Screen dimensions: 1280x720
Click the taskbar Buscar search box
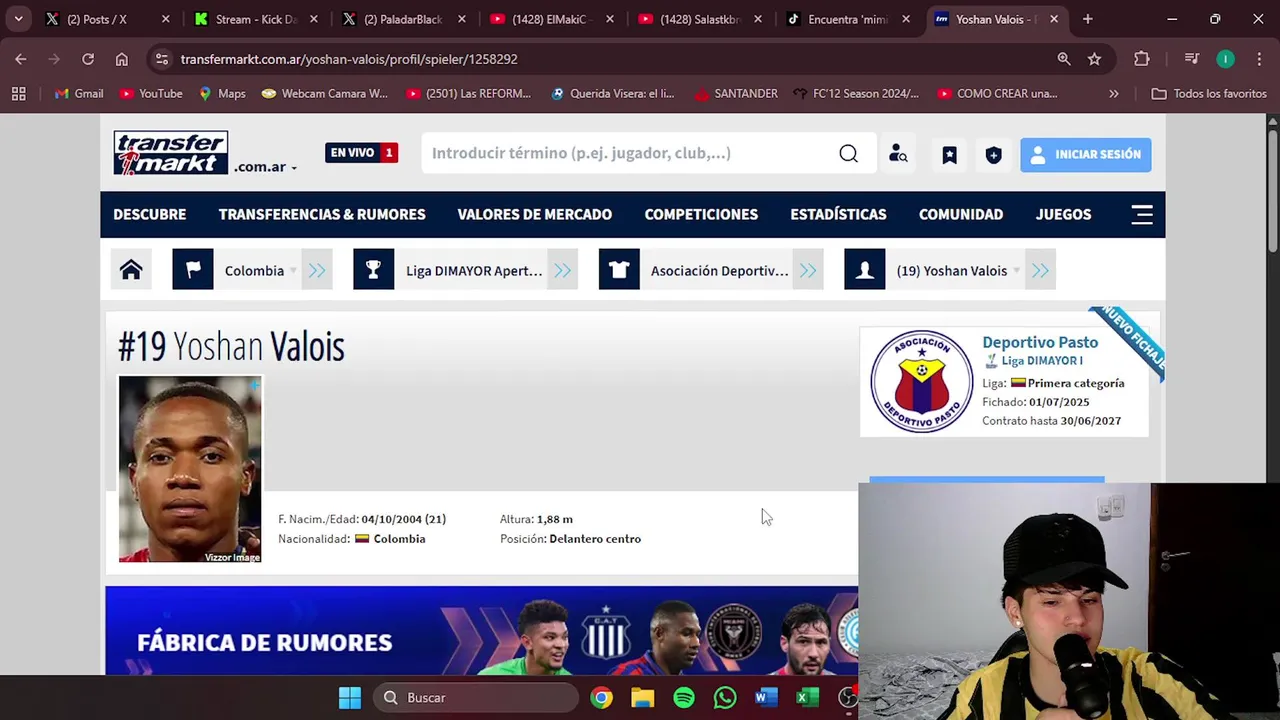coord(476,698)
